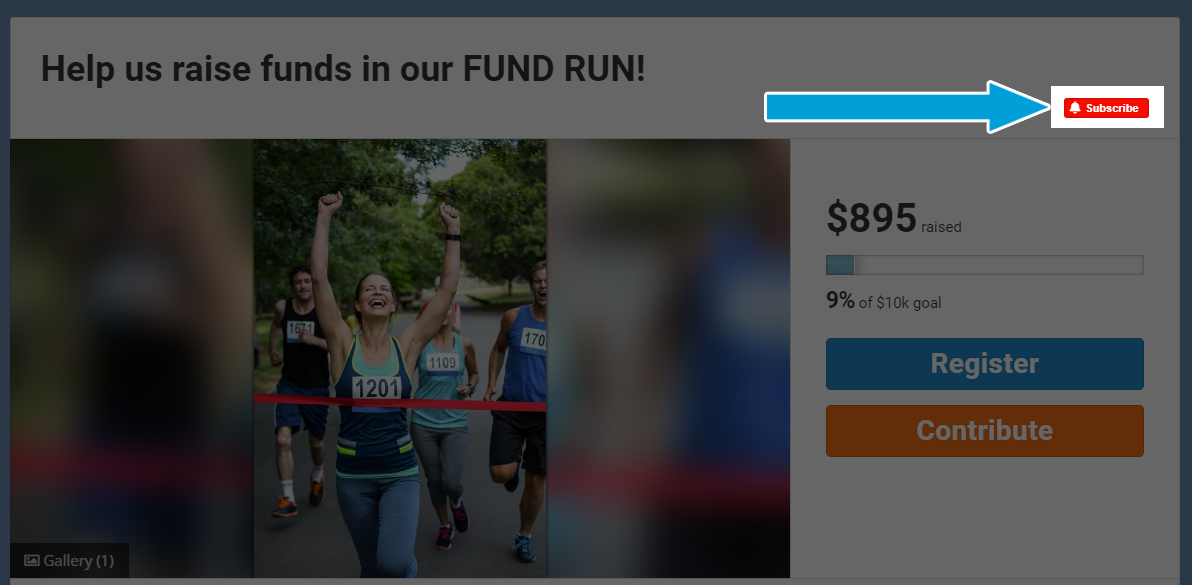Click the blurred right side of the banner
This screenshot has height=585, width=1192.
[668, 358]
